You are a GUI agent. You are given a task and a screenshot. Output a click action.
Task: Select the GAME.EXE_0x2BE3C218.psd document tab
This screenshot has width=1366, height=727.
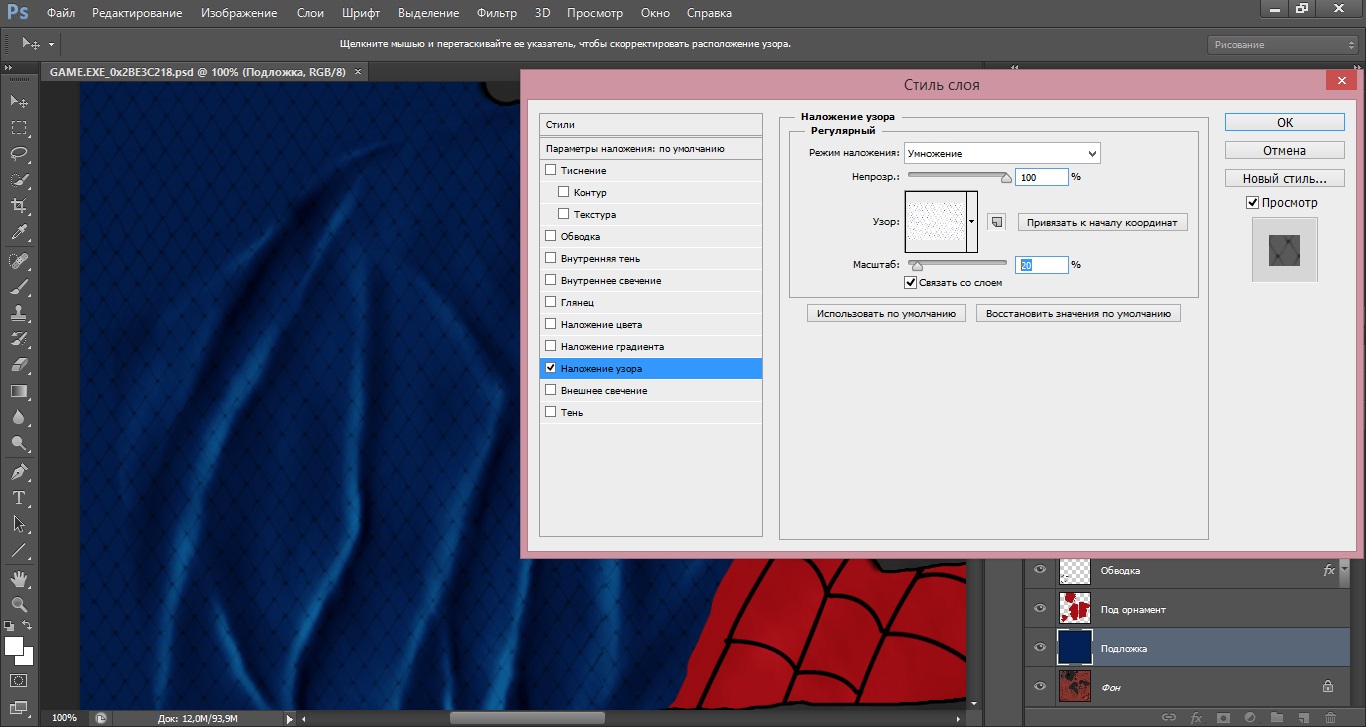[198, 72]
